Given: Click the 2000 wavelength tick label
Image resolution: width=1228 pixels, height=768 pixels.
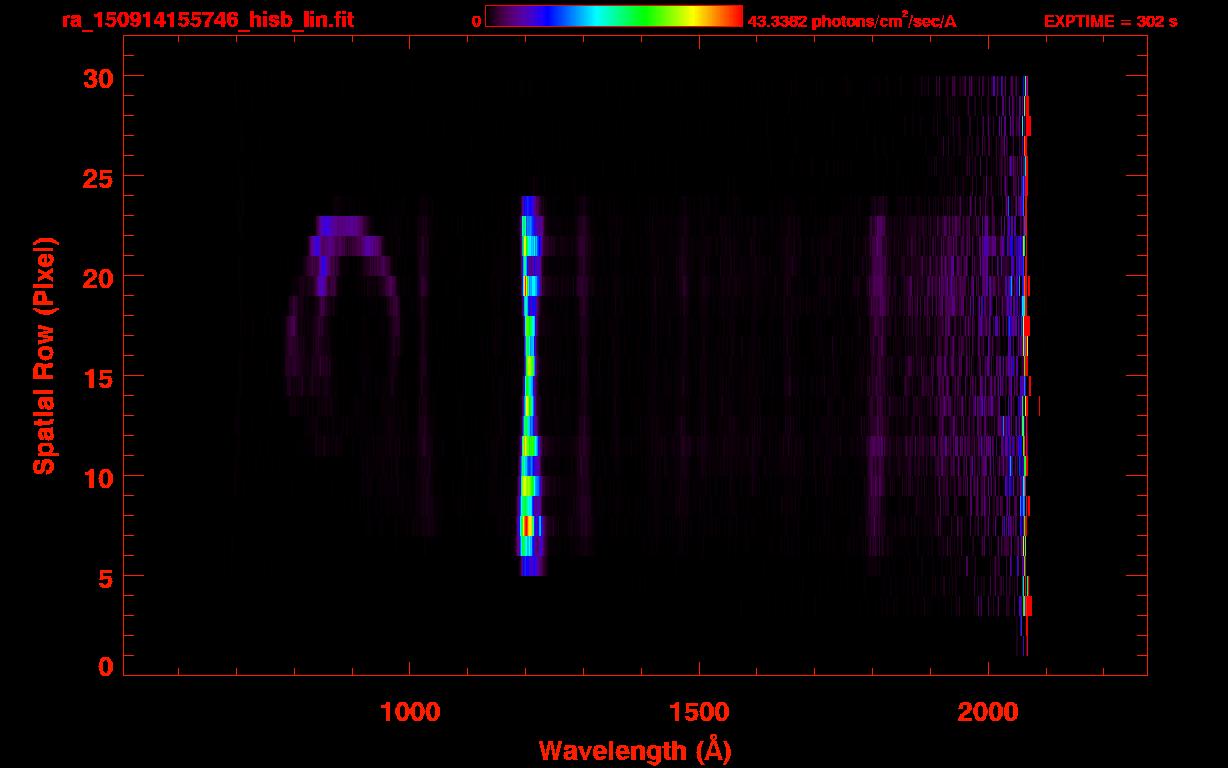Looking at the screenshot, I should pos(987,713).
